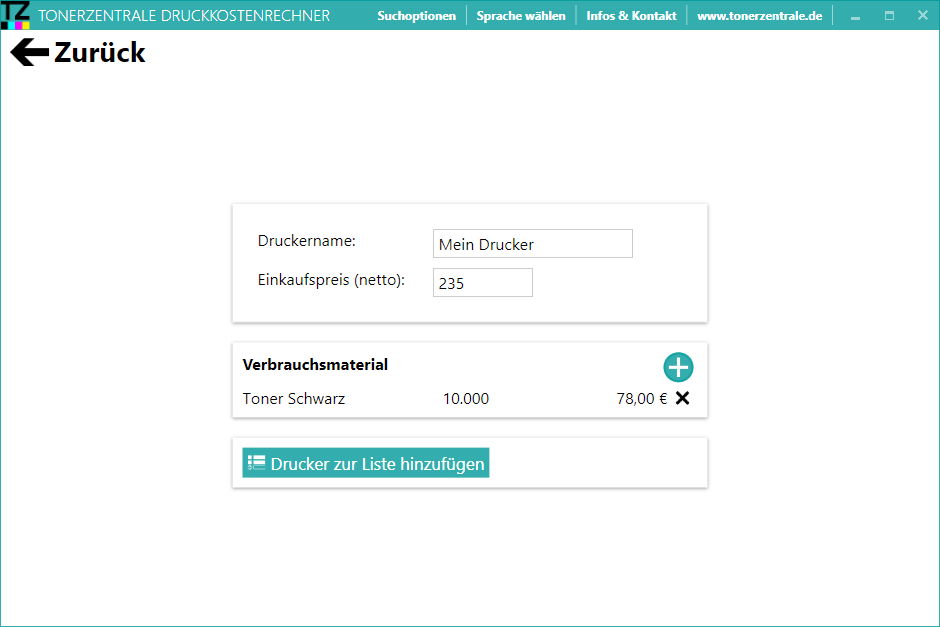
Task: Click the TZ logo in the title bar
Action: click(x=14, y=15)
